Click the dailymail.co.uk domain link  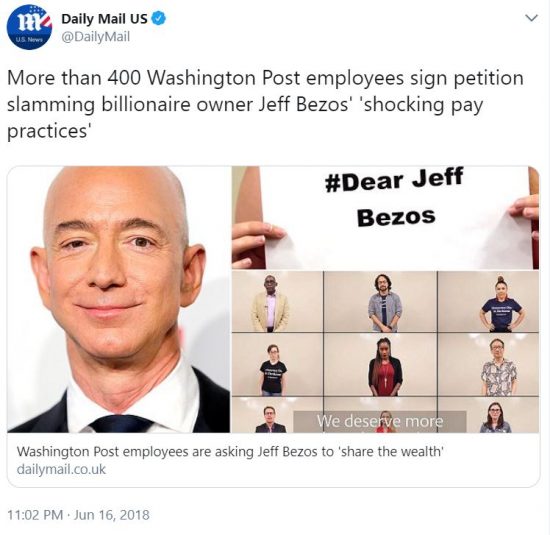click(61, 469)
